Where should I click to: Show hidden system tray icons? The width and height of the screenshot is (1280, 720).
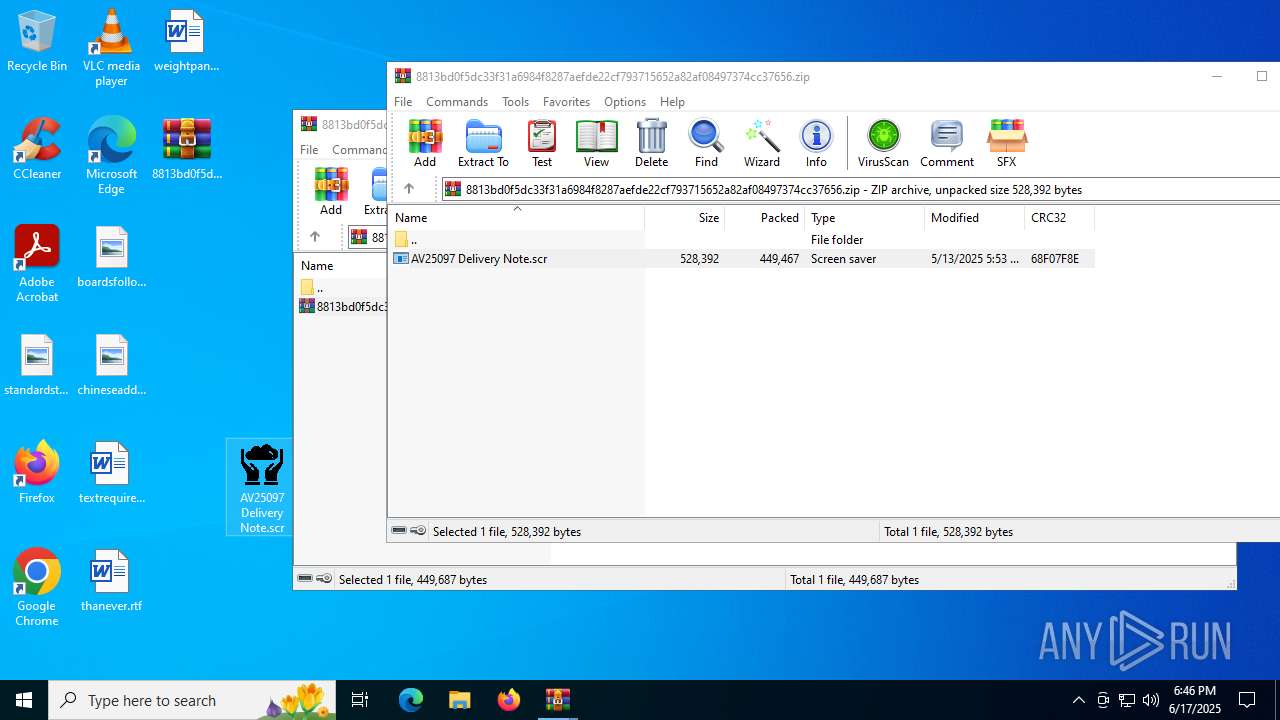pyautogui.click(x=1078, y=700)
